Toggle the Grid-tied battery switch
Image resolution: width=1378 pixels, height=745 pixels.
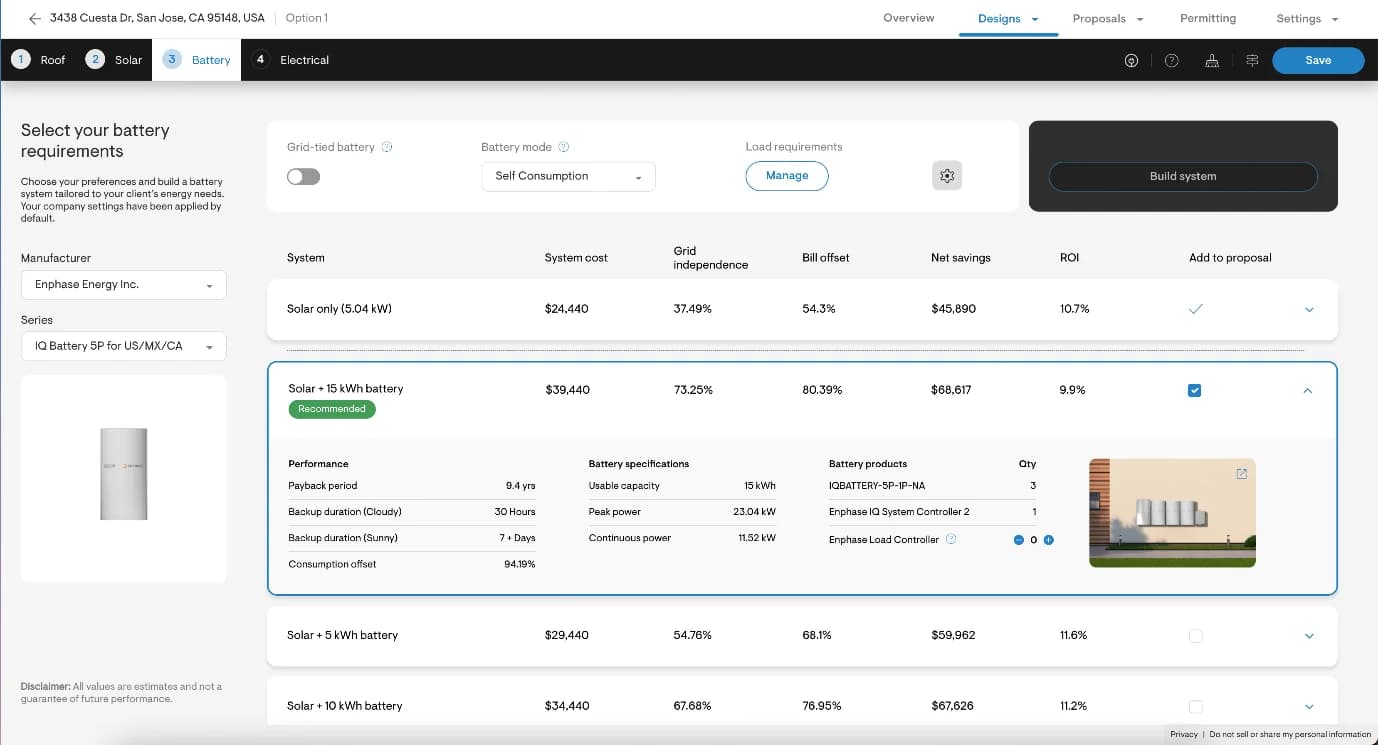(x=303, y=177)
